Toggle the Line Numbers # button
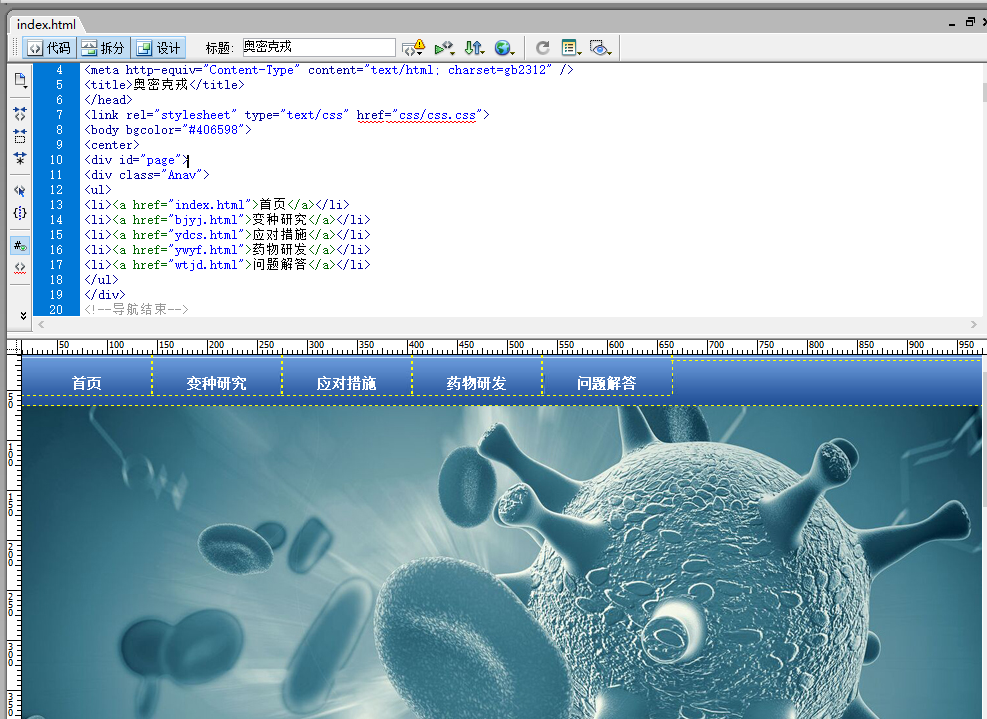987x719 pixels. [x=20, y=246]
